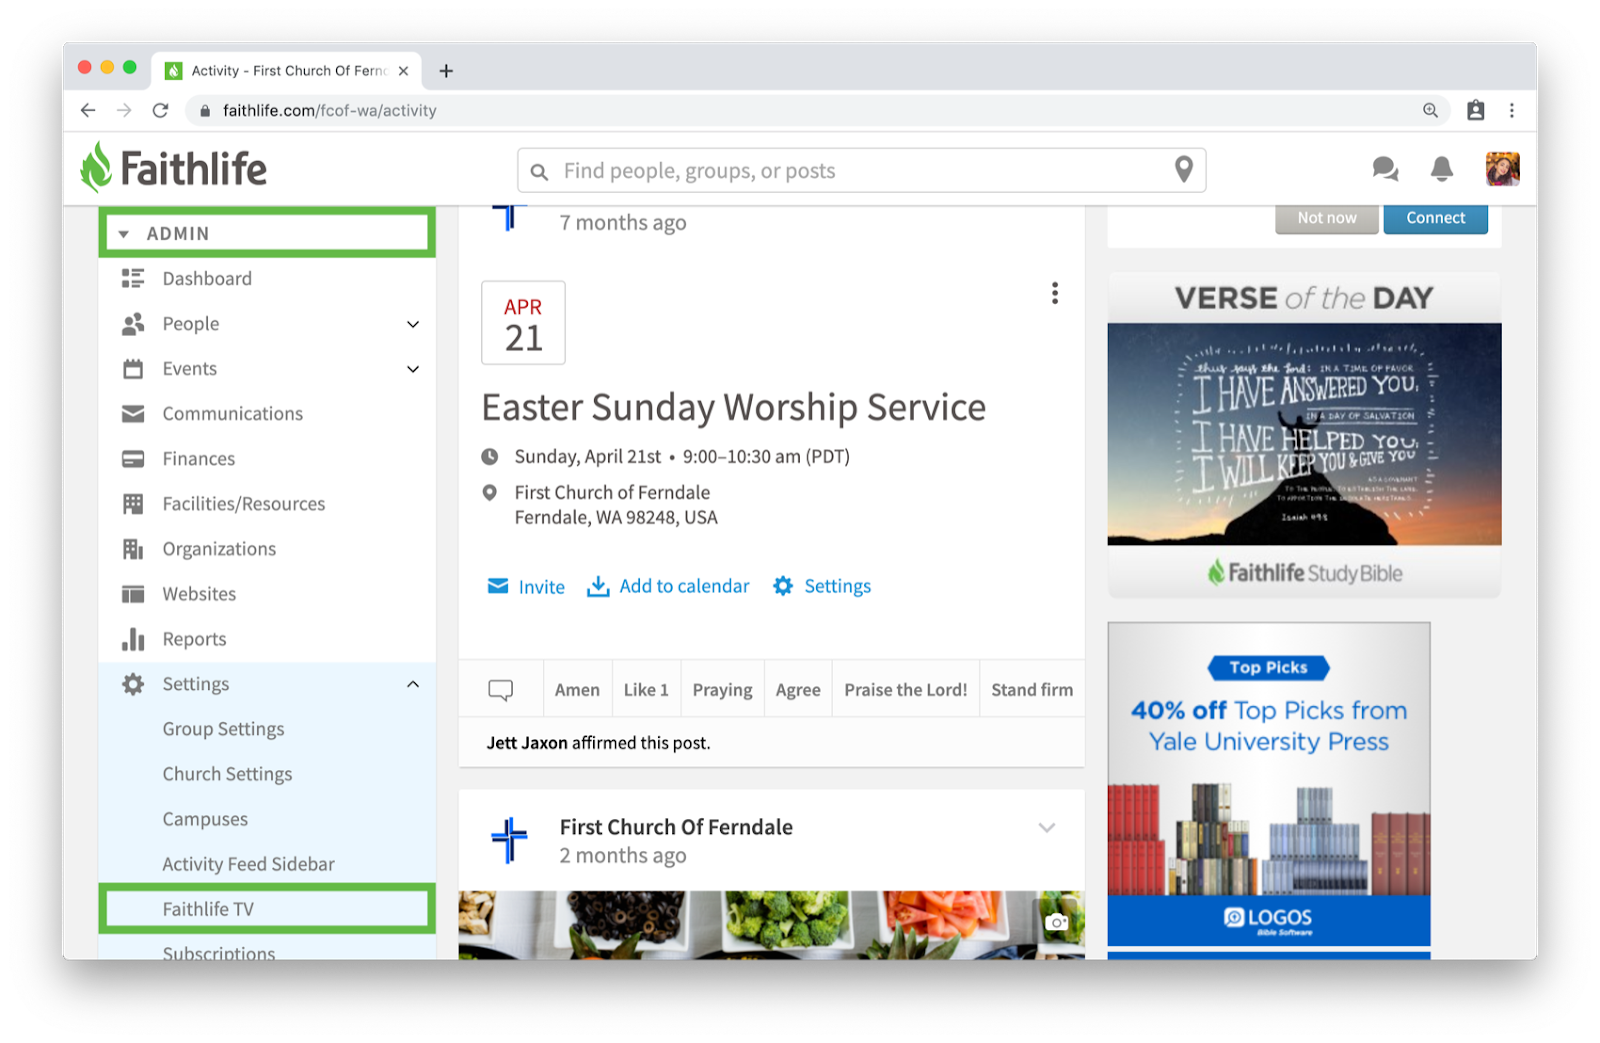The height and width of the screenshot is (1043, 1600).
Task: Open the Yale University Press Top Picks ad
Action: pyautogui.click(x=1269, y=785)
